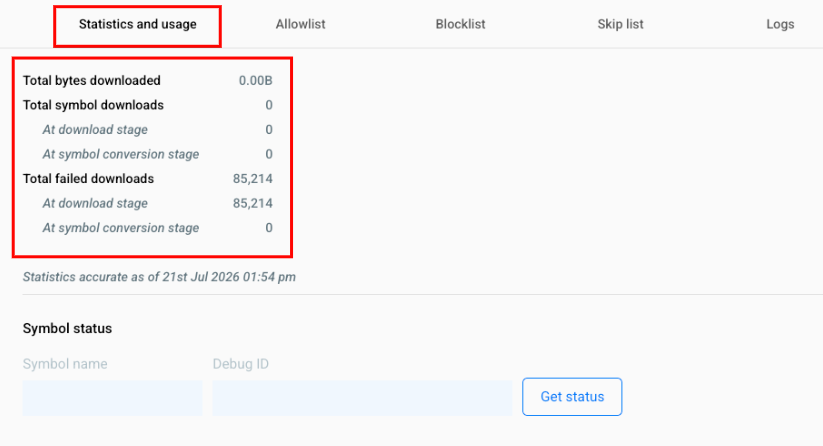The height and width of the screenshot is (446, 823).
Task: Switch to the Blocklist tab
Action: [460, 24]
